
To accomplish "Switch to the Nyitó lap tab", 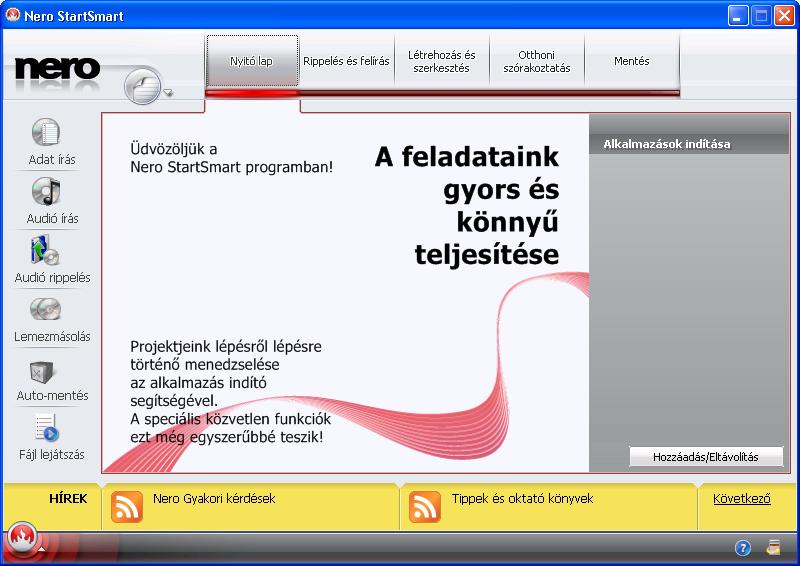I will pyautogui.click(x=251, y=61).
